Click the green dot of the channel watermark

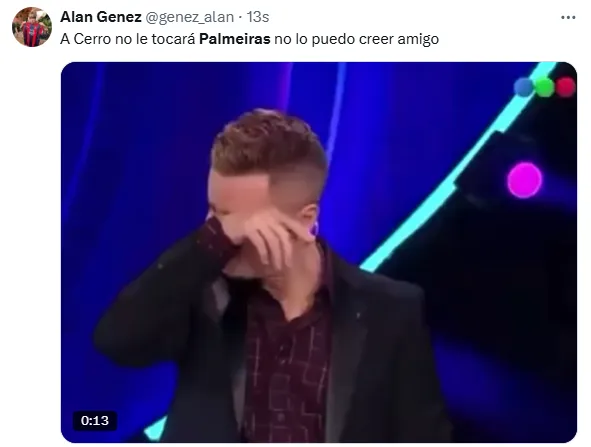tap(544, 87)
